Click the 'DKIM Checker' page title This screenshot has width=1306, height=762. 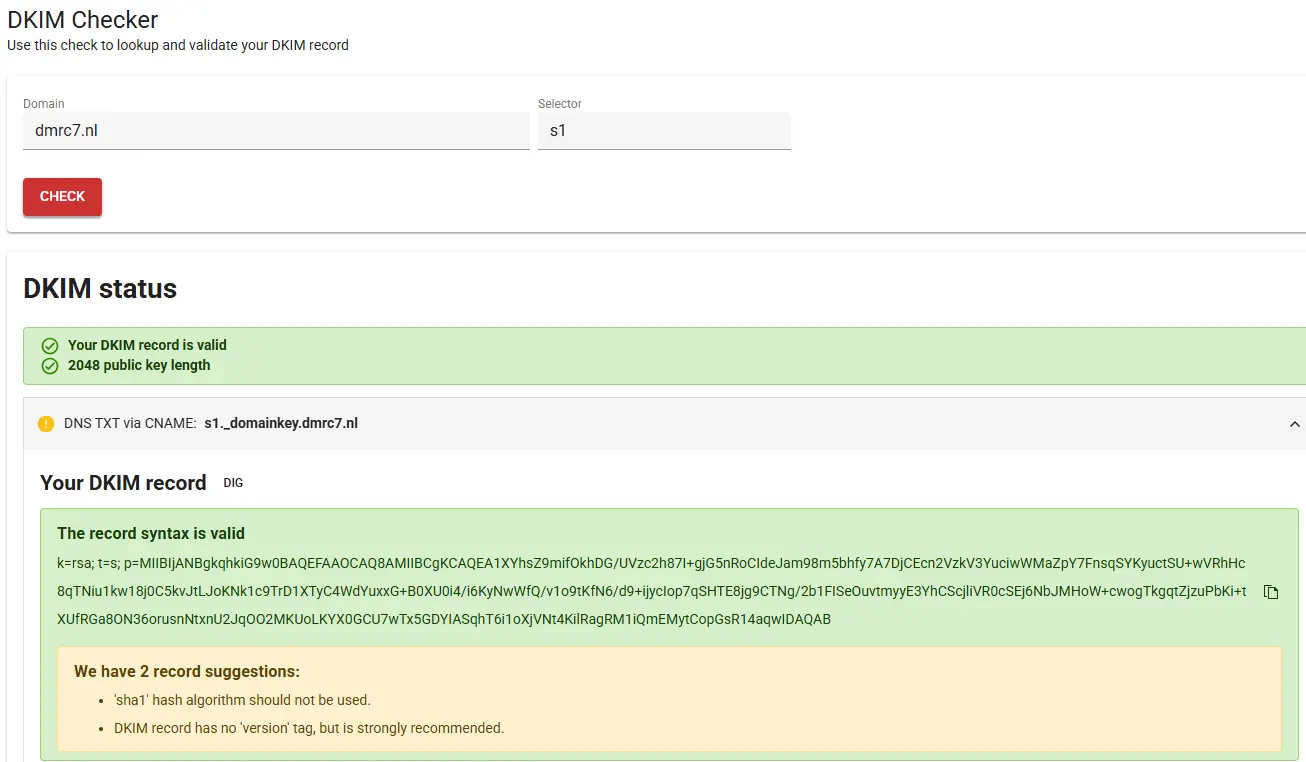tap(83, 19)
